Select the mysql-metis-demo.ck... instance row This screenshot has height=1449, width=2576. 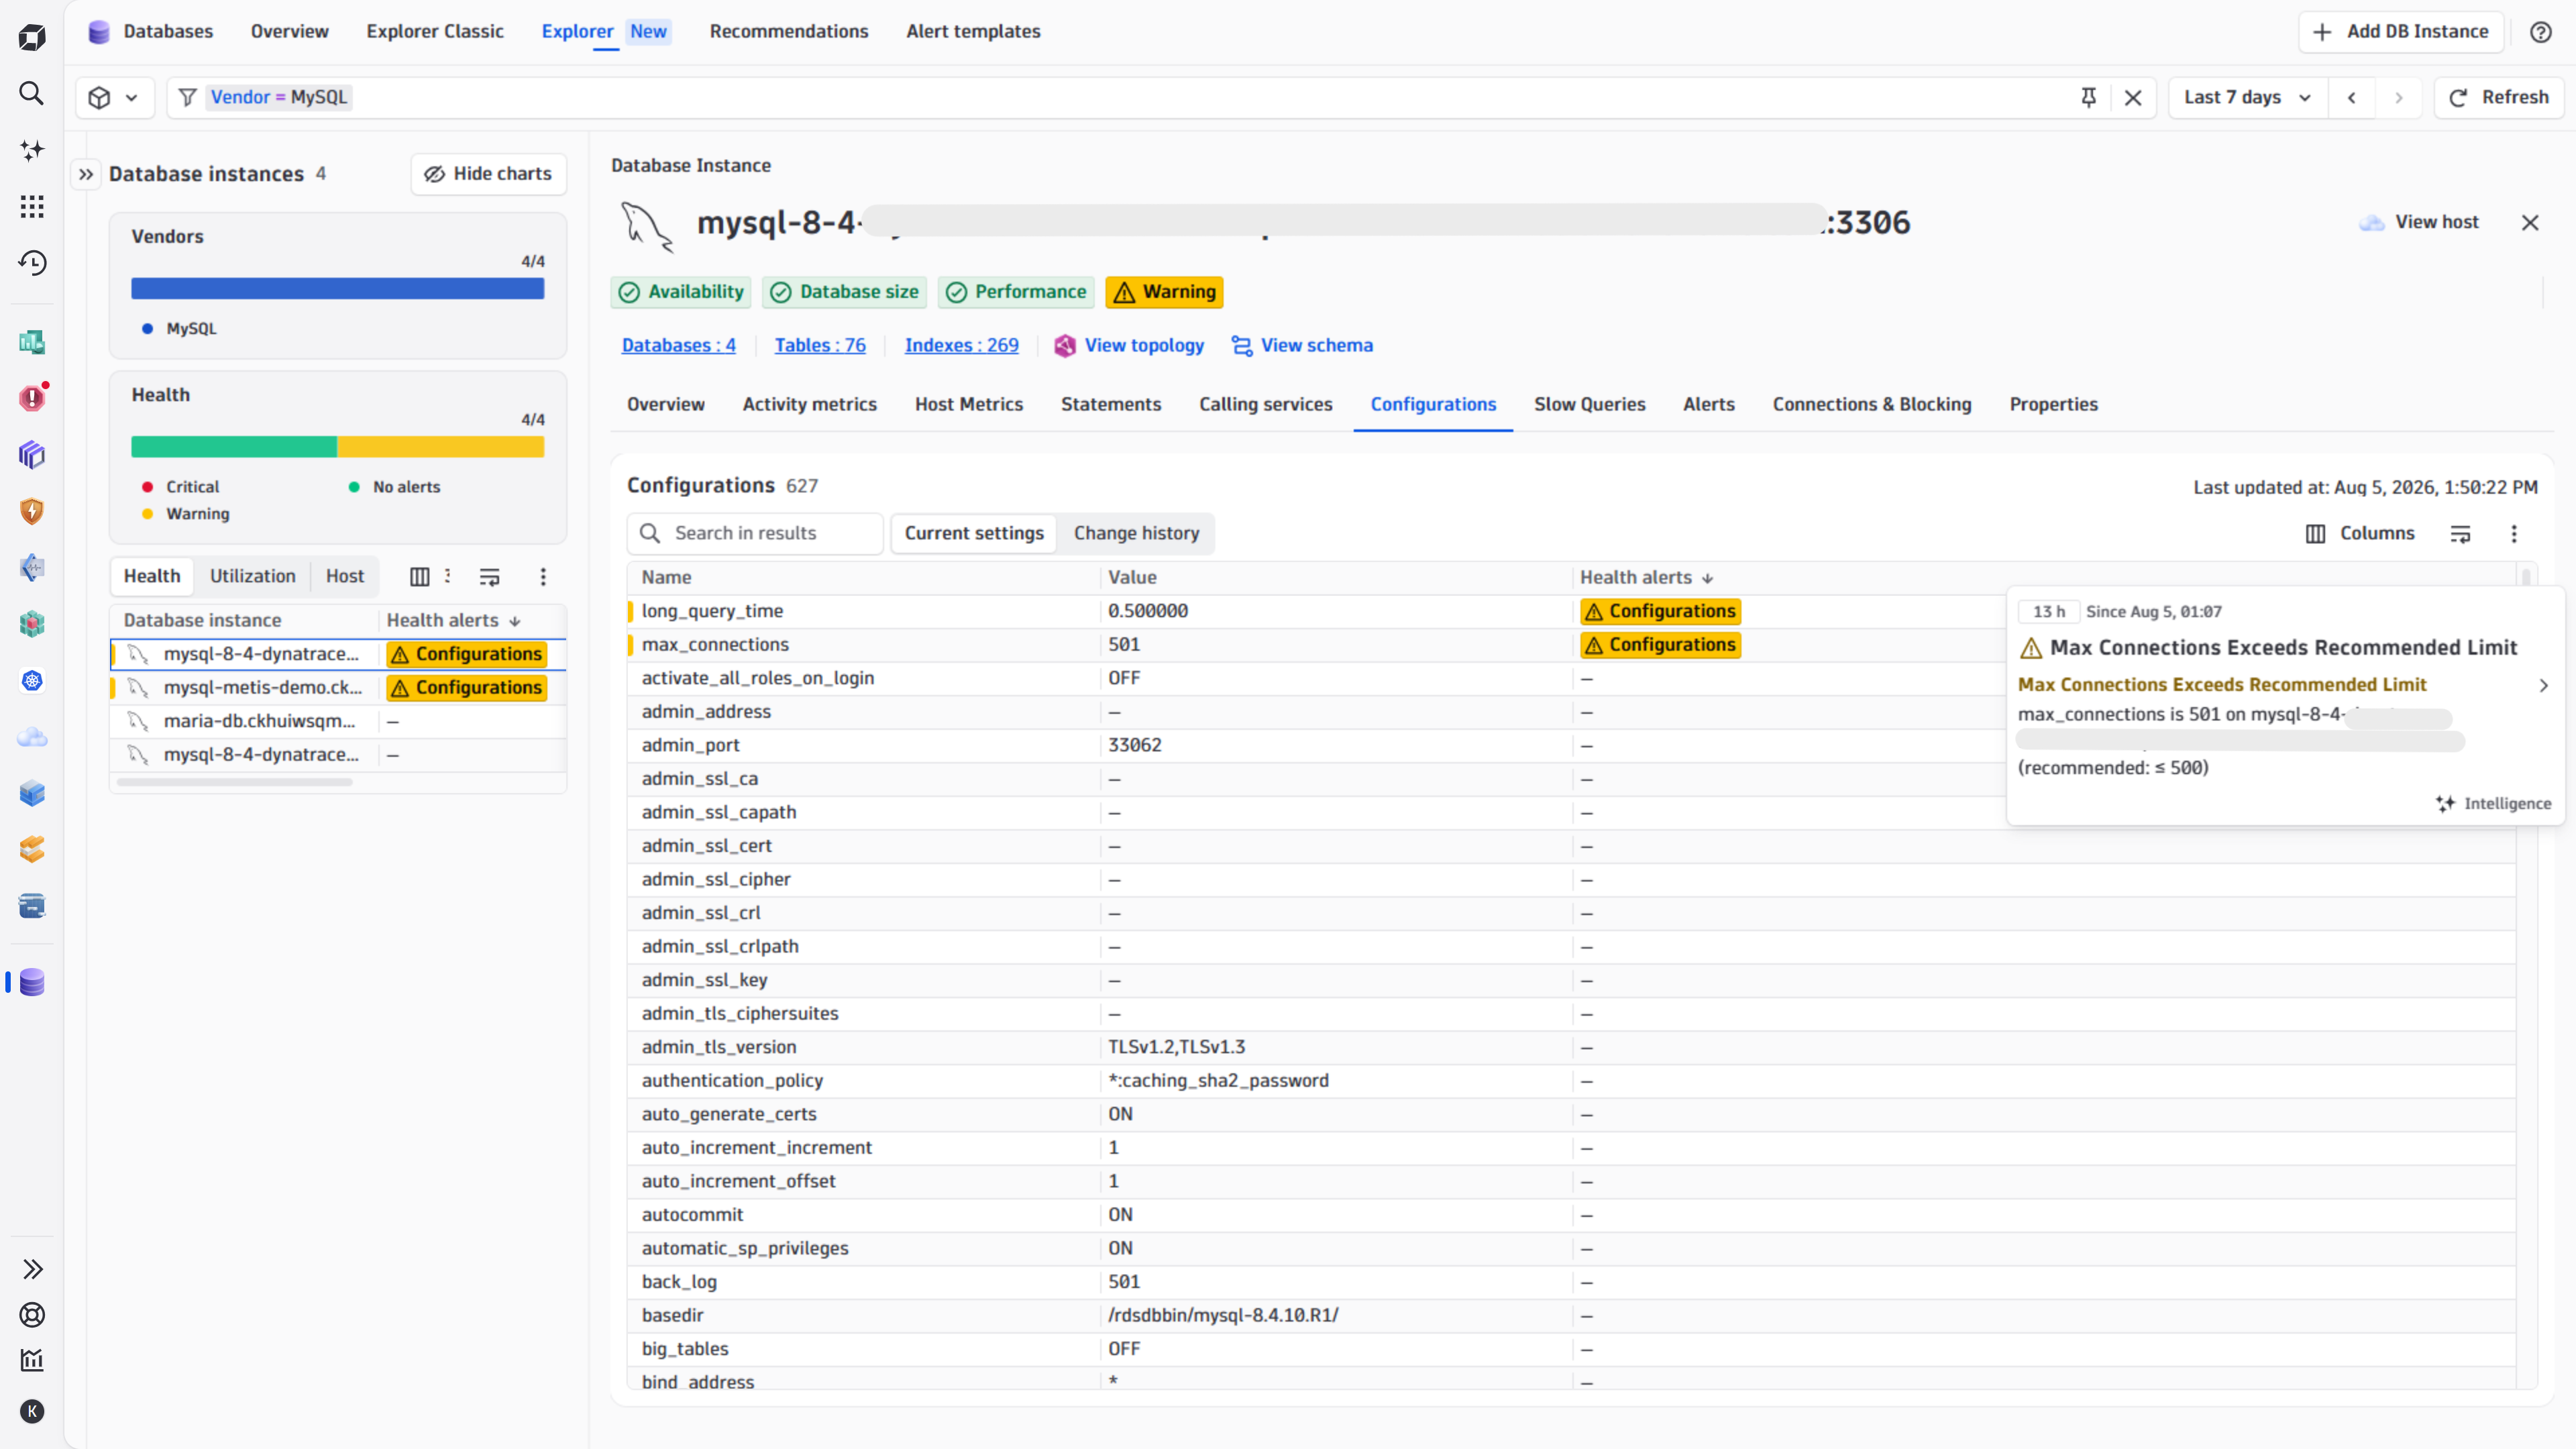tap(338, 687)
